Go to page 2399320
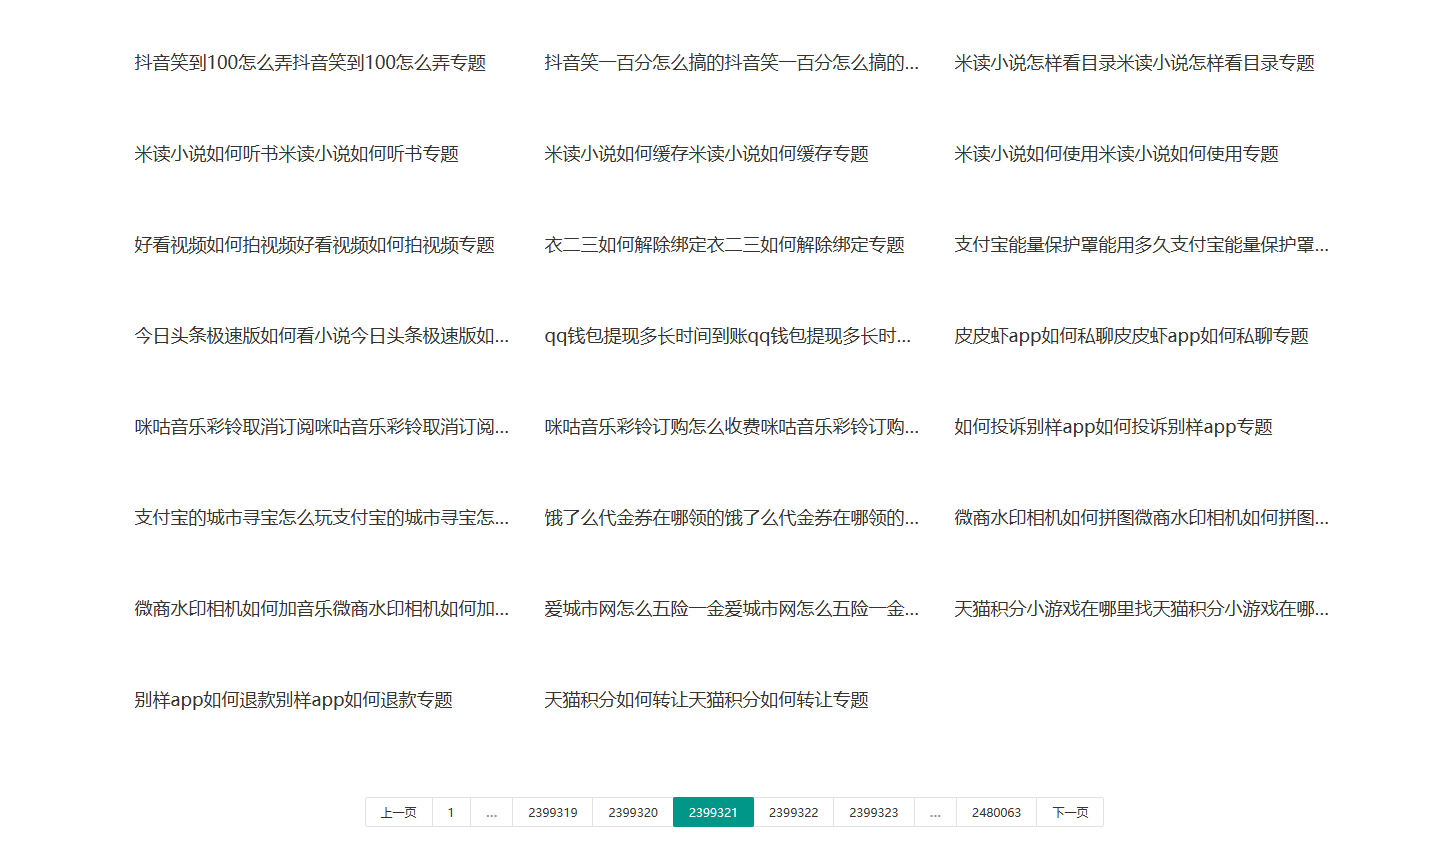1449x848 pixels. (x=633, y=812)
